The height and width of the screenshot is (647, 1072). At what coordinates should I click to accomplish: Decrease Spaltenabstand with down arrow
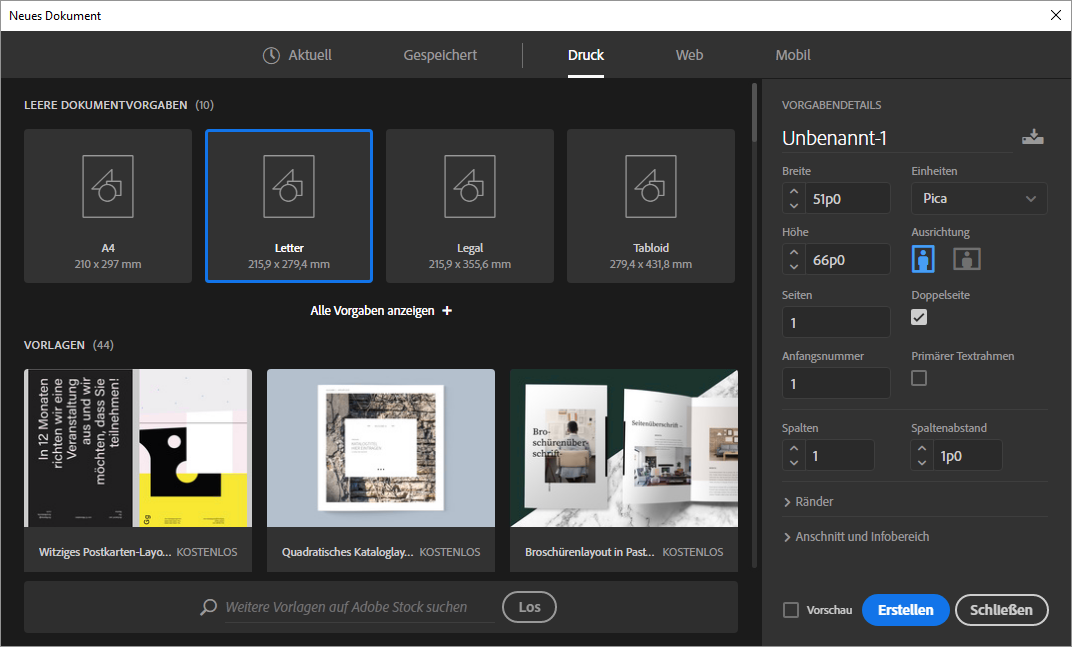(922, 462)
